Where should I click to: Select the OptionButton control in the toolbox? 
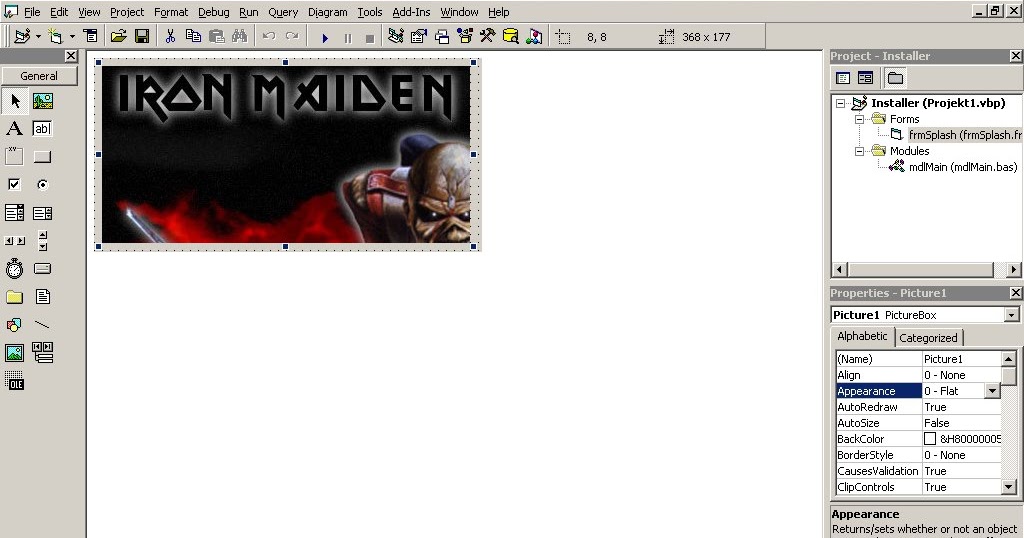42,185
